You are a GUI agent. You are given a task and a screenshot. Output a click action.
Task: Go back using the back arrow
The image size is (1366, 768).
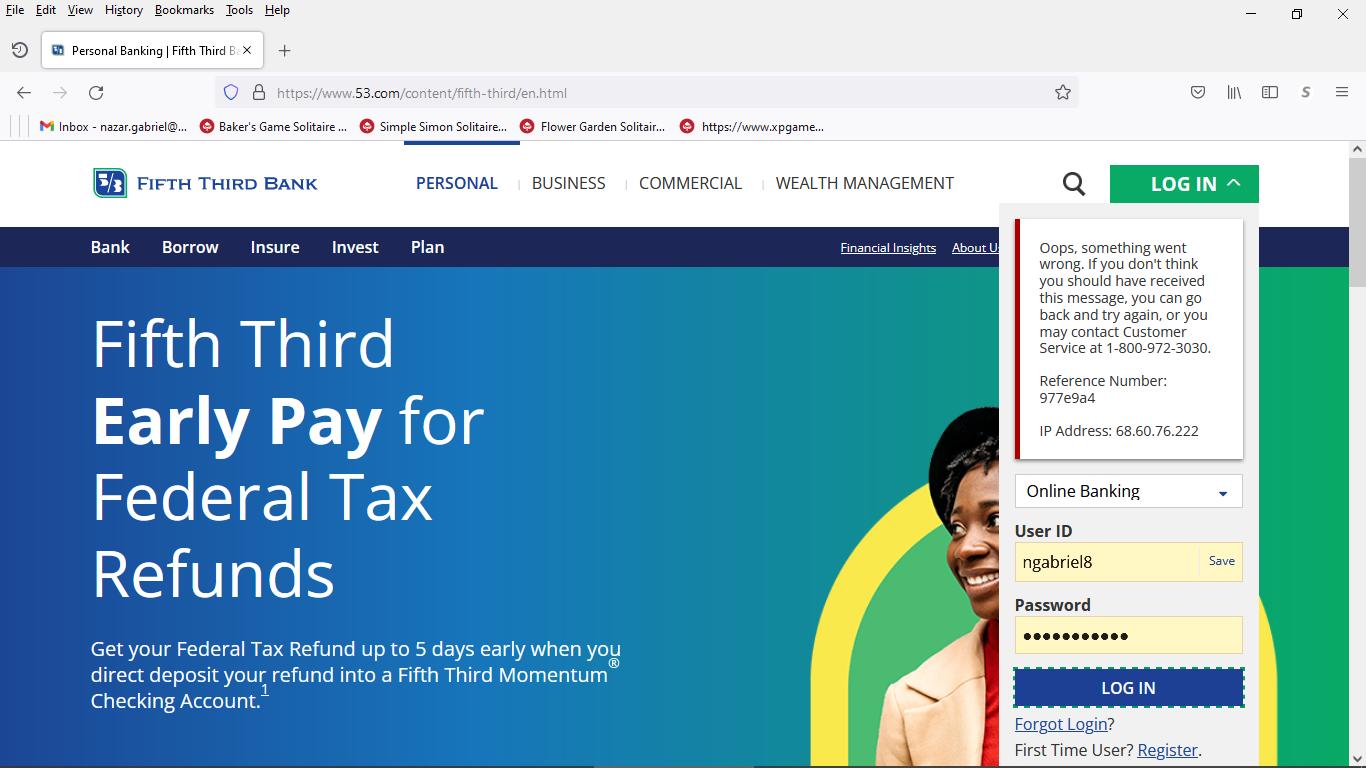click(24, 93)
